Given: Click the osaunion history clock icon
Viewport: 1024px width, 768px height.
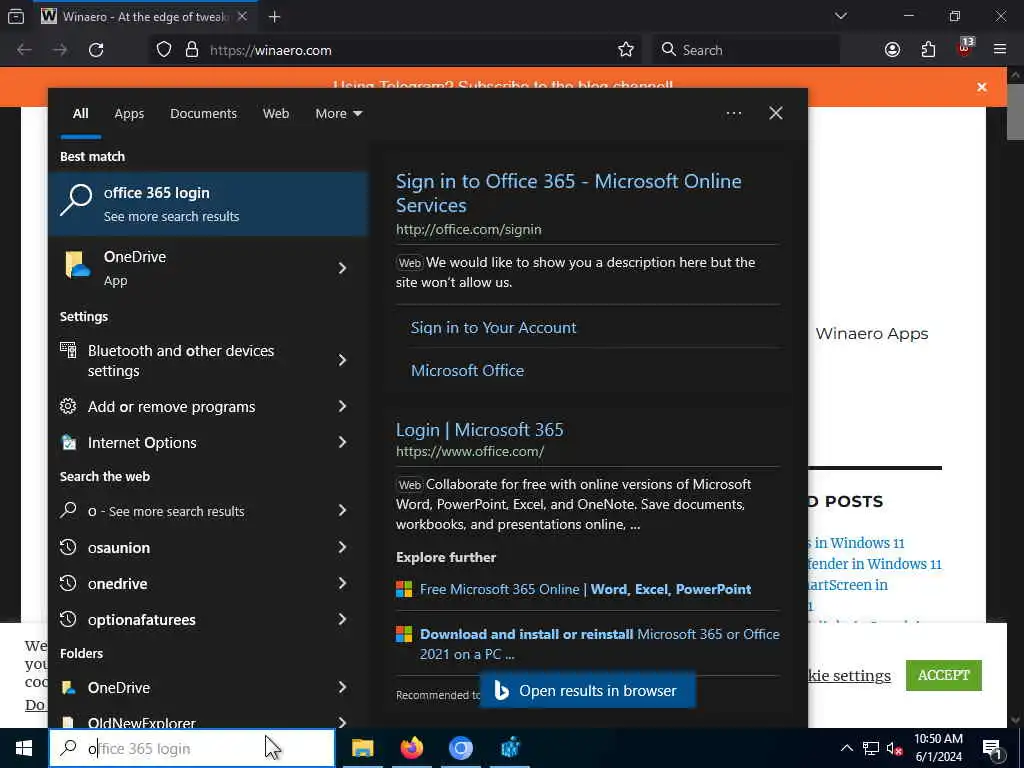Looking at the screenshot, I should (68, 547).
